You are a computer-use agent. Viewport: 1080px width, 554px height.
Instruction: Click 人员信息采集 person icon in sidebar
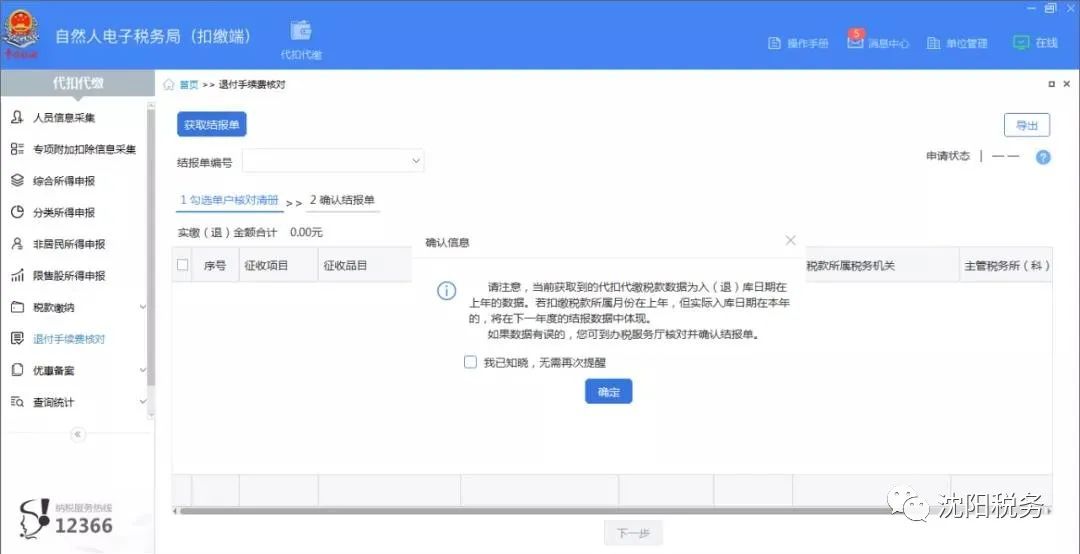17,117
